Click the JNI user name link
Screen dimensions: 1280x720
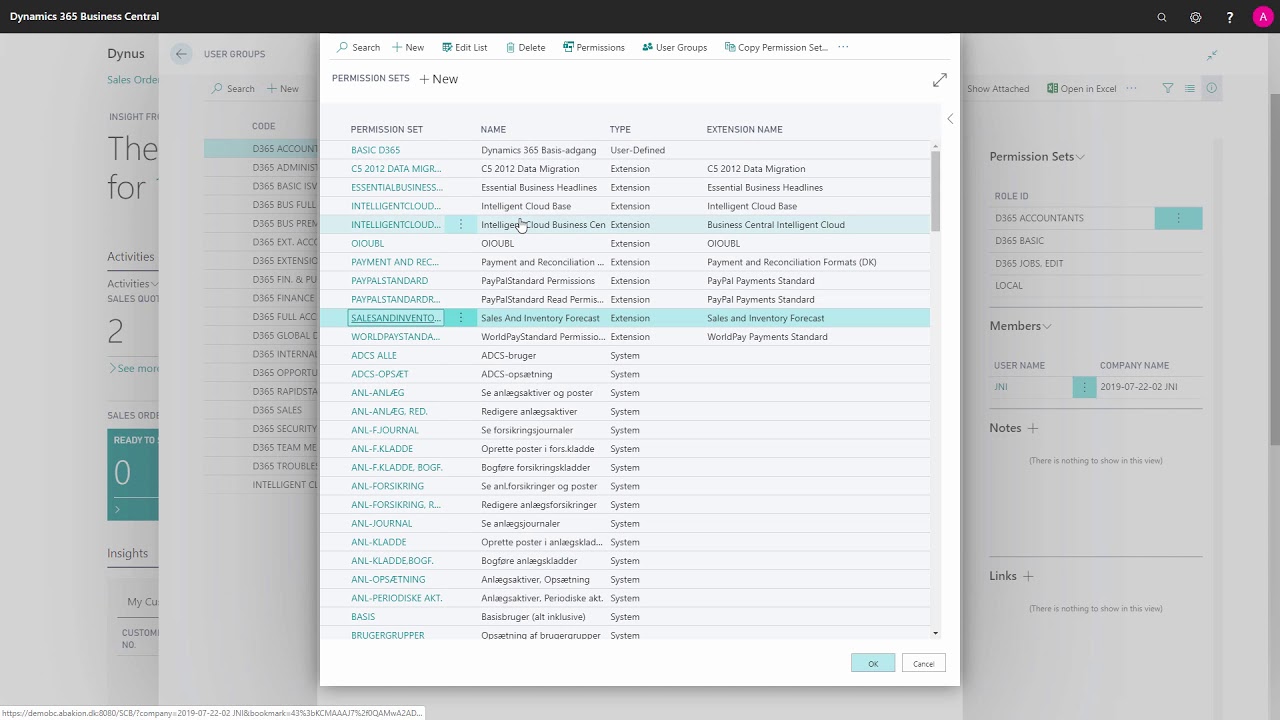[1001, 387]
